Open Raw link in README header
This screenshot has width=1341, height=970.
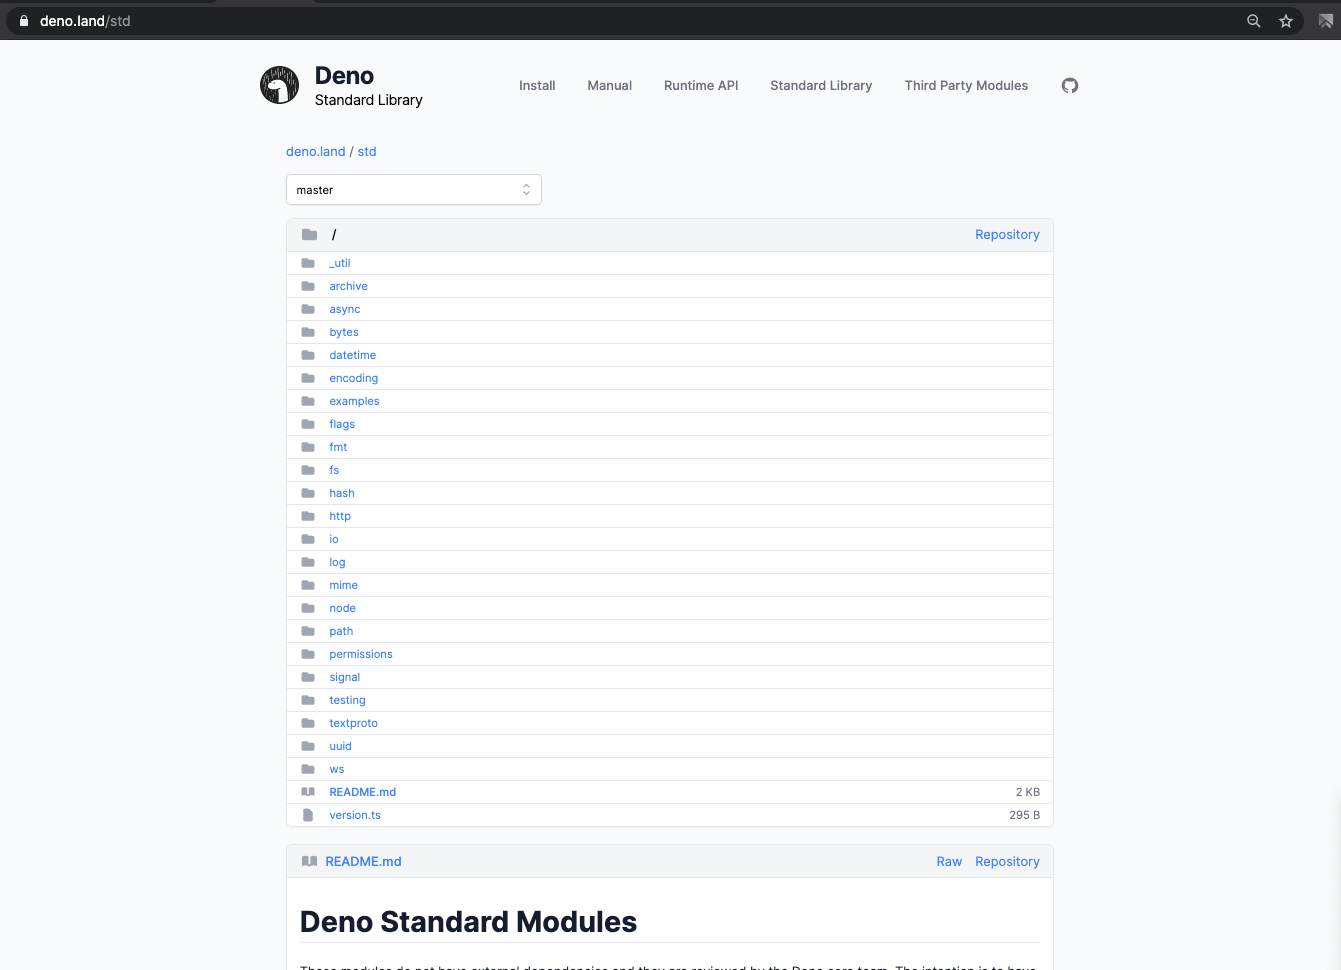pyautogui.click(x=949, y=862)
